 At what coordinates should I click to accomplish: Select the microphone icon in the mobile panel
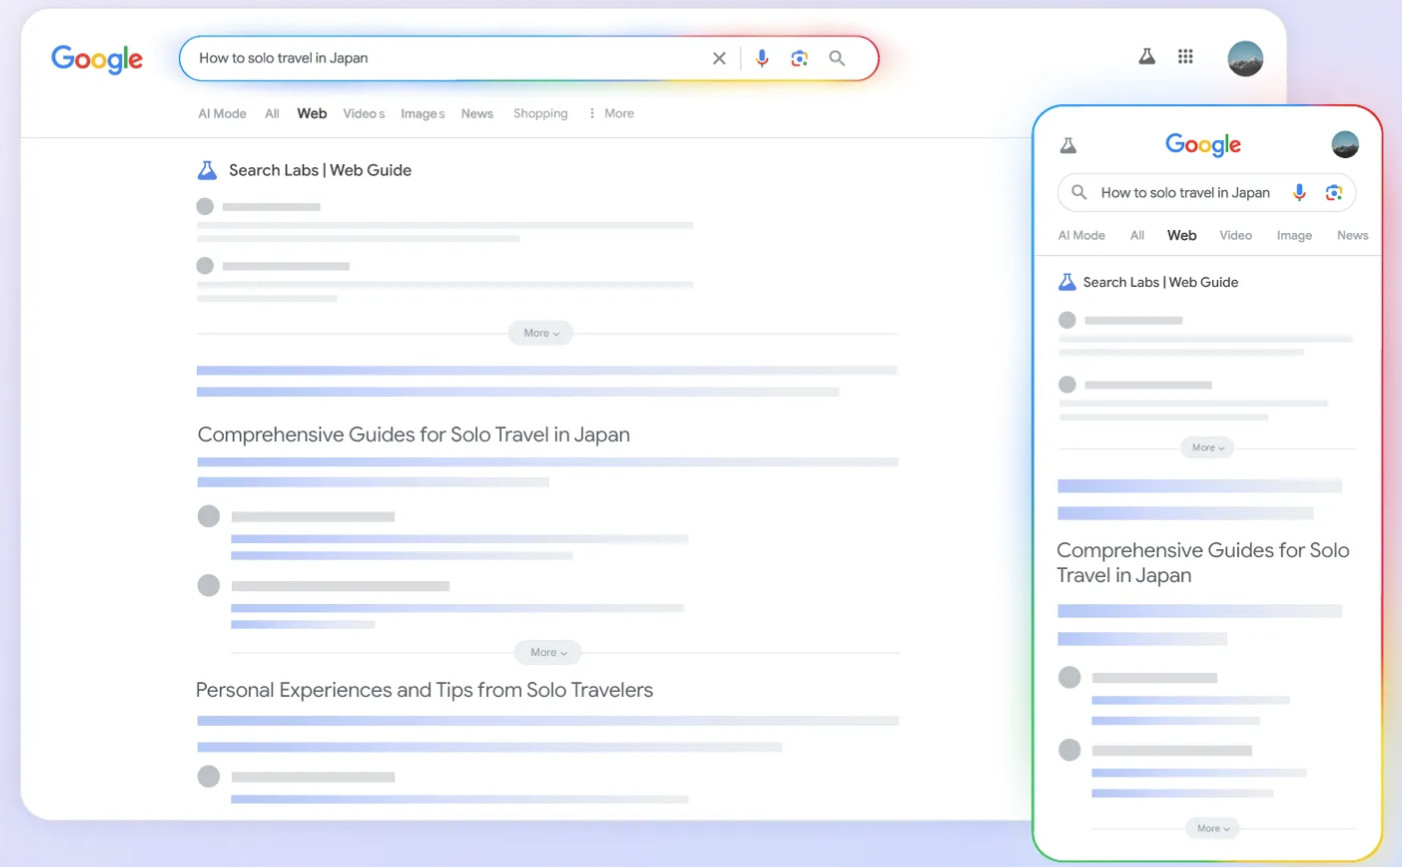(x=1298, y=192)
